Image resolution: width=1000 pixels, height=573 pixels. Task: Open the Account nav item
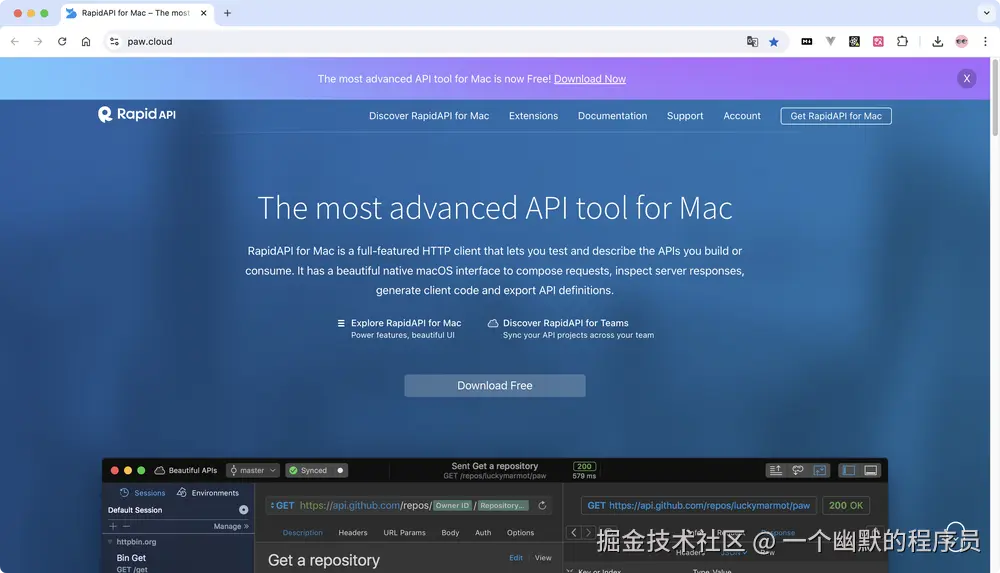pyautogui.click(x=742, y=115)
